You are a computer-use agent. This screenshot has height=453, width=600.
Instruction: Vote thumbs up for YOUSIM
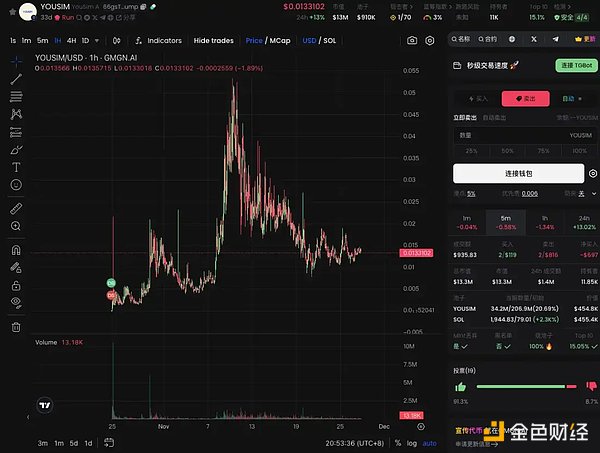[x=460, y=387]
